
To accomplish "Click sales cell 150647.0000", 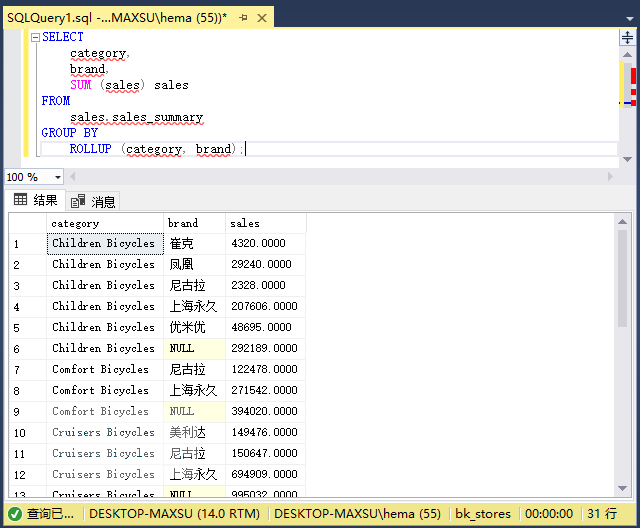I will 265,453.
